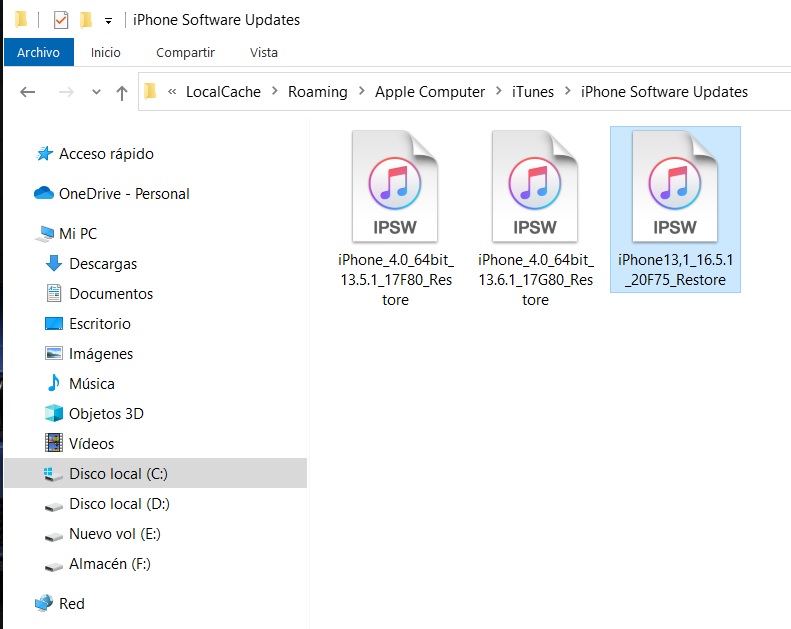Select the file name iPhone_4.0_64bit_13.6.1_17G80_Restore
The width and height of the screenshot is (791, 629).
pyautogui.click(x=535, y=279)
